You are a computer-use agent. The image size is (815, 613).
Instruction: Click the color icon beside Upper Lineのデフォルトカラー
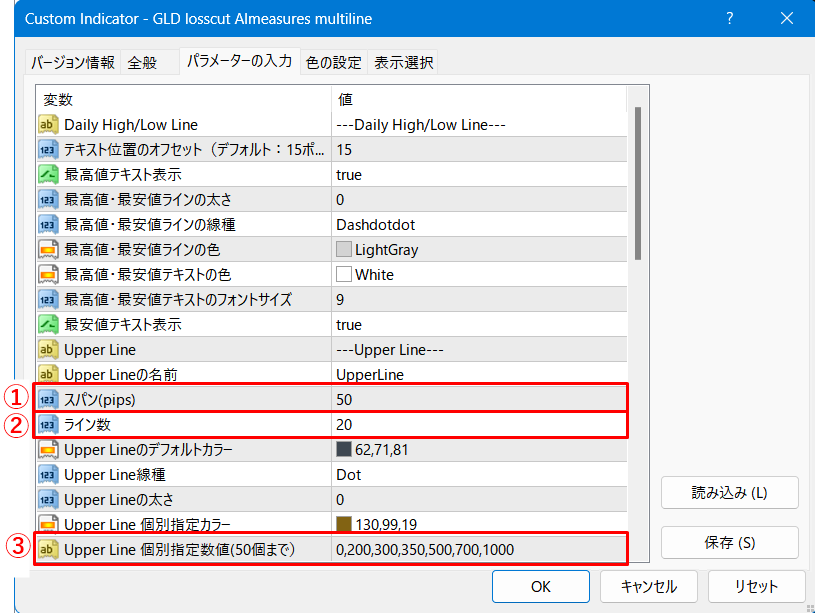coord(48,450)
